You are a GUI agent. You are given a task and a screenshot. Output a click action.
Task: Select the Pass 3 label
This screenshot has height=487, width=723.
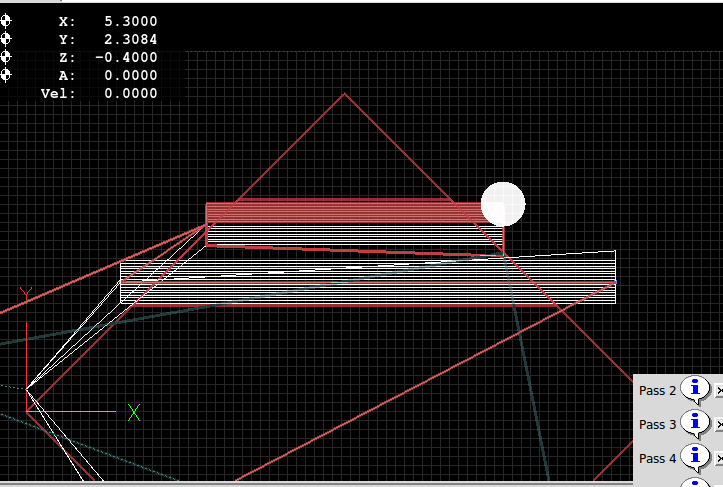click(657, 425)
